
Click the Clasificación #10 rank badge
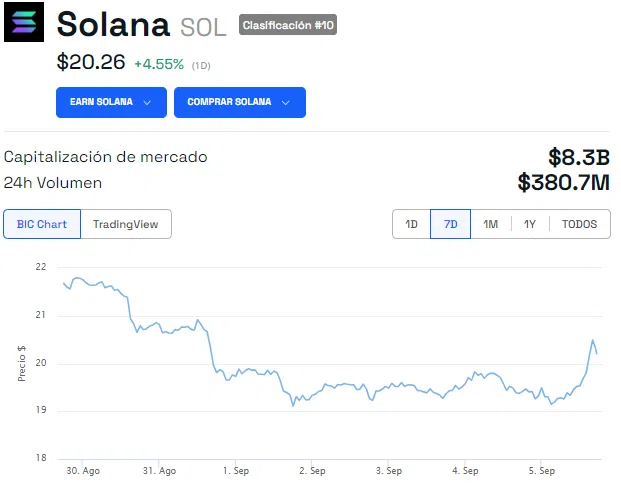point(288,25)
